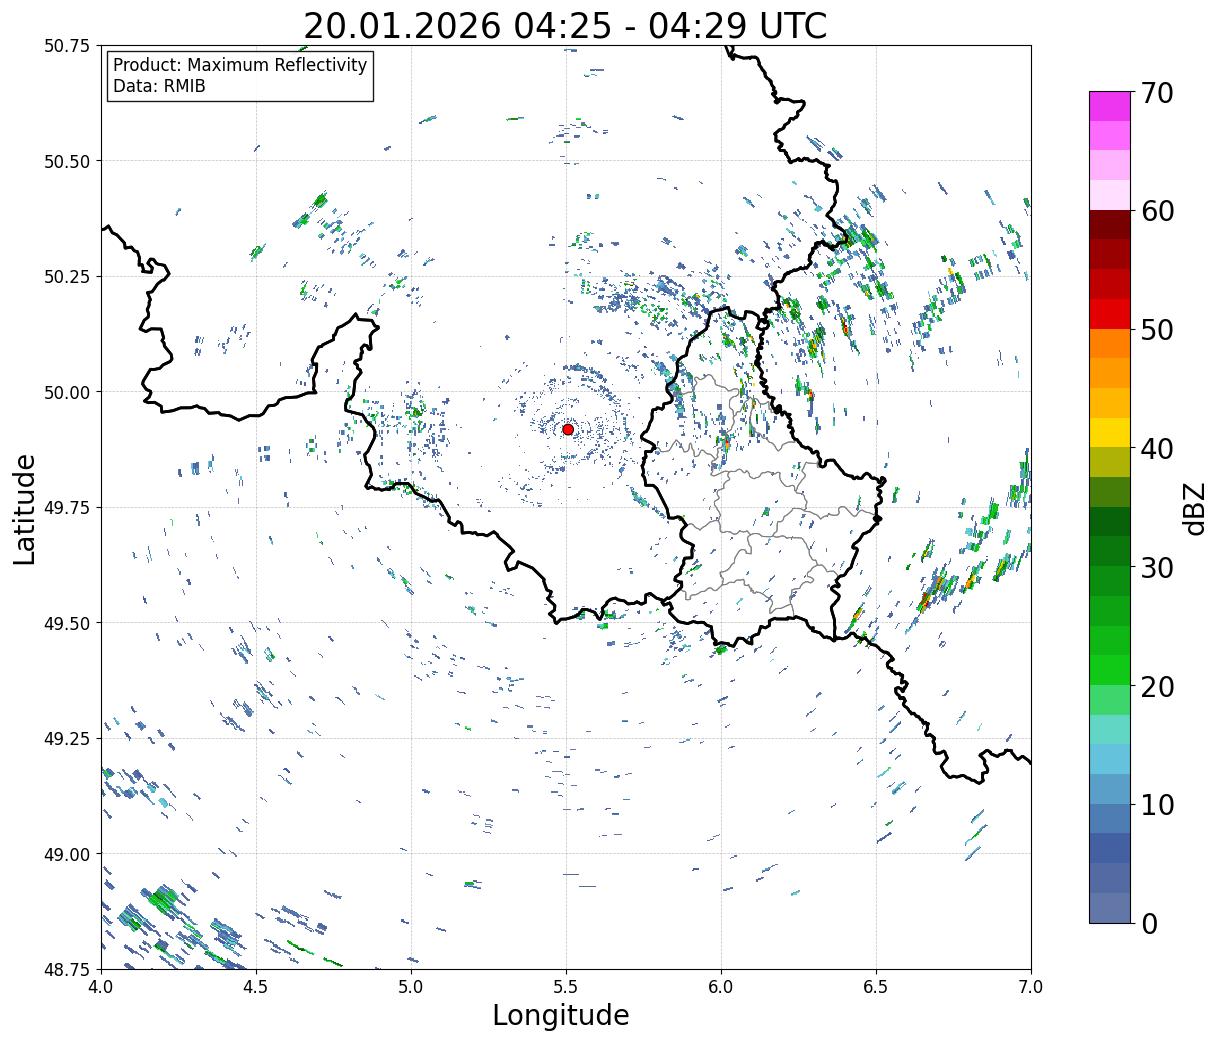Click the 30 tick label on colorbar
1219x1040 pixels.
(x=1156, y=568)
